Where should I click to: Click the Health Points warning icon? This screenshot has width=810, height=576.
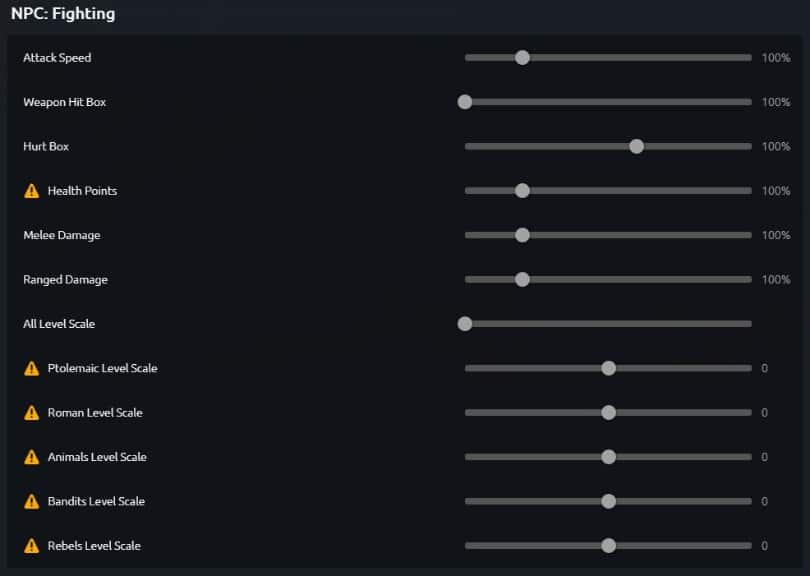coord(32,191)
